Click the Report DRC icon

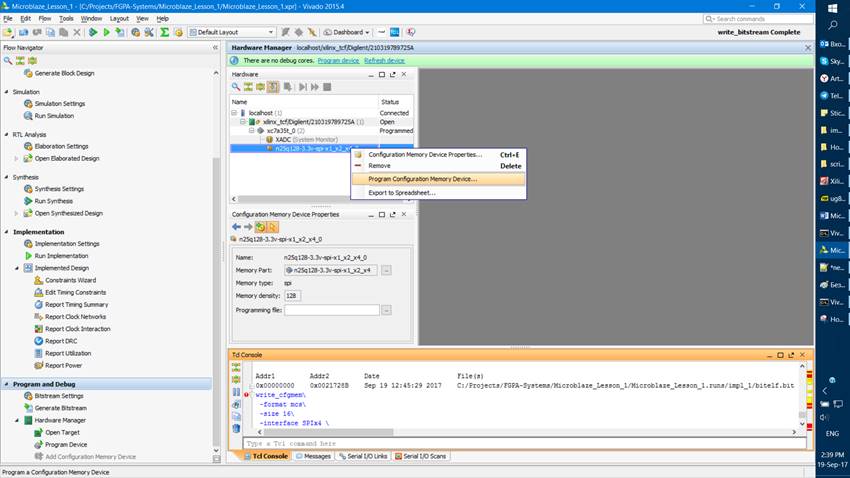38,341
